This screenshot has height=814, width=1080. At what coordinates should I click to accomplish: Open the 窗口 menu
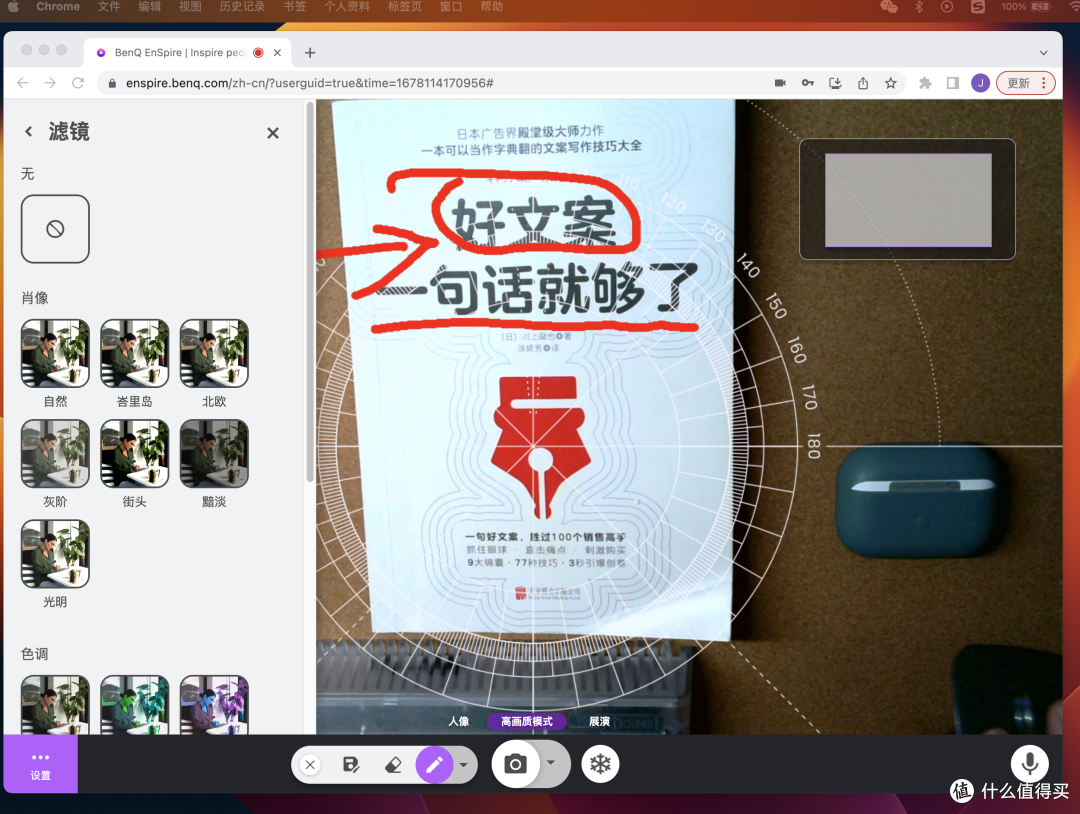451,6
